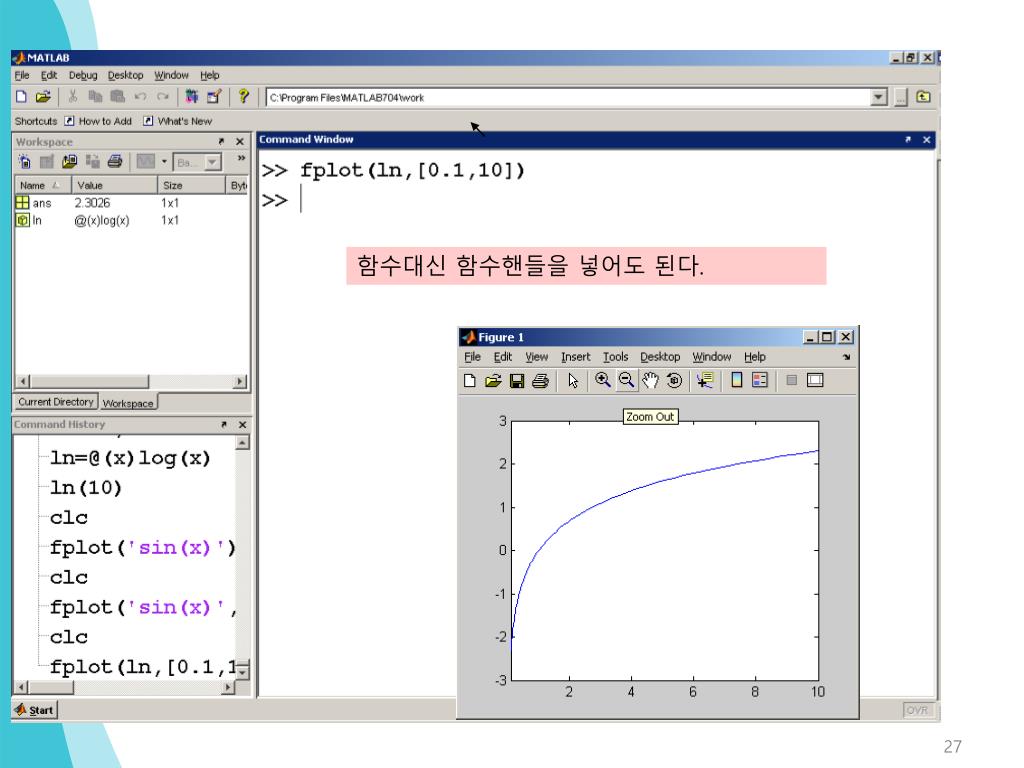Create a new variable in the Workspace toolbar
1024x768 pixels.
[24, 161]
